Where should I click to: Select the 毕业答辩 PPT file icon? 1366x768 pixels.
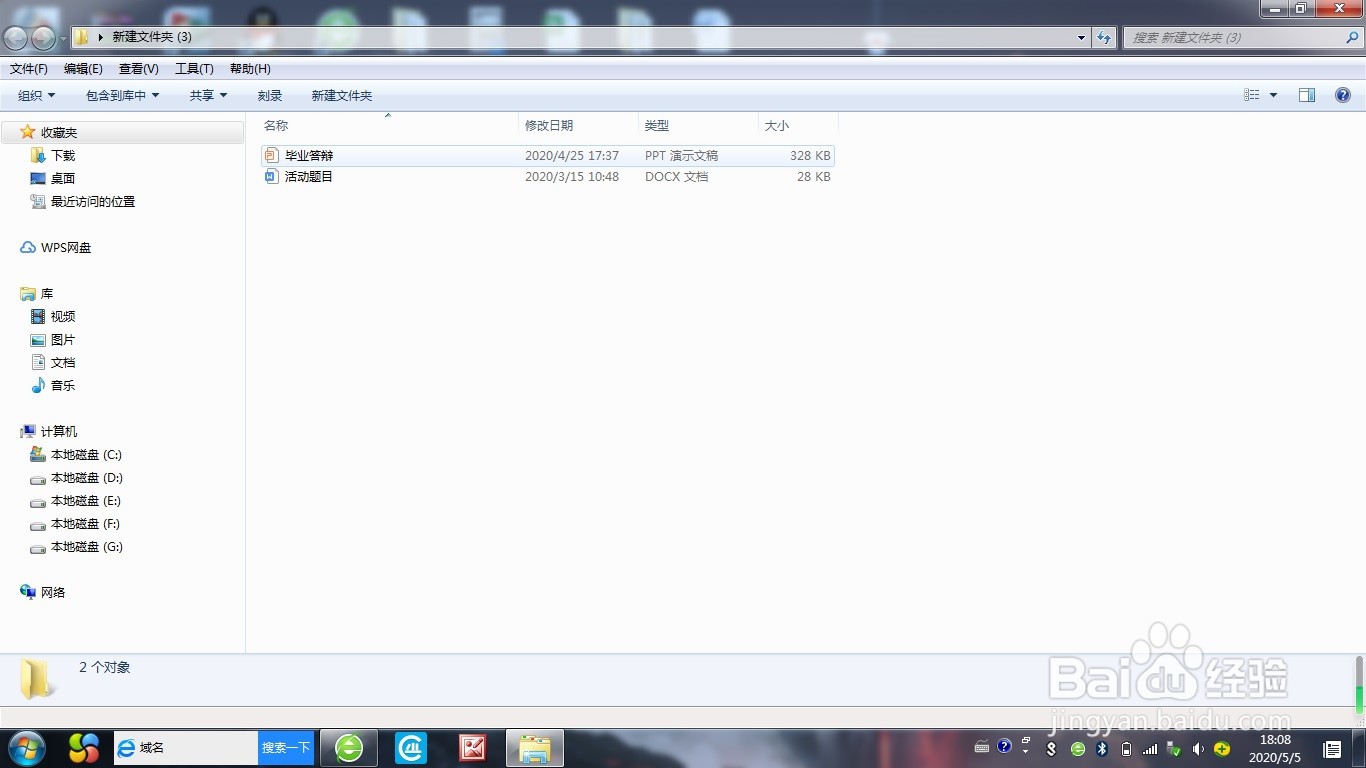(272, 155)
